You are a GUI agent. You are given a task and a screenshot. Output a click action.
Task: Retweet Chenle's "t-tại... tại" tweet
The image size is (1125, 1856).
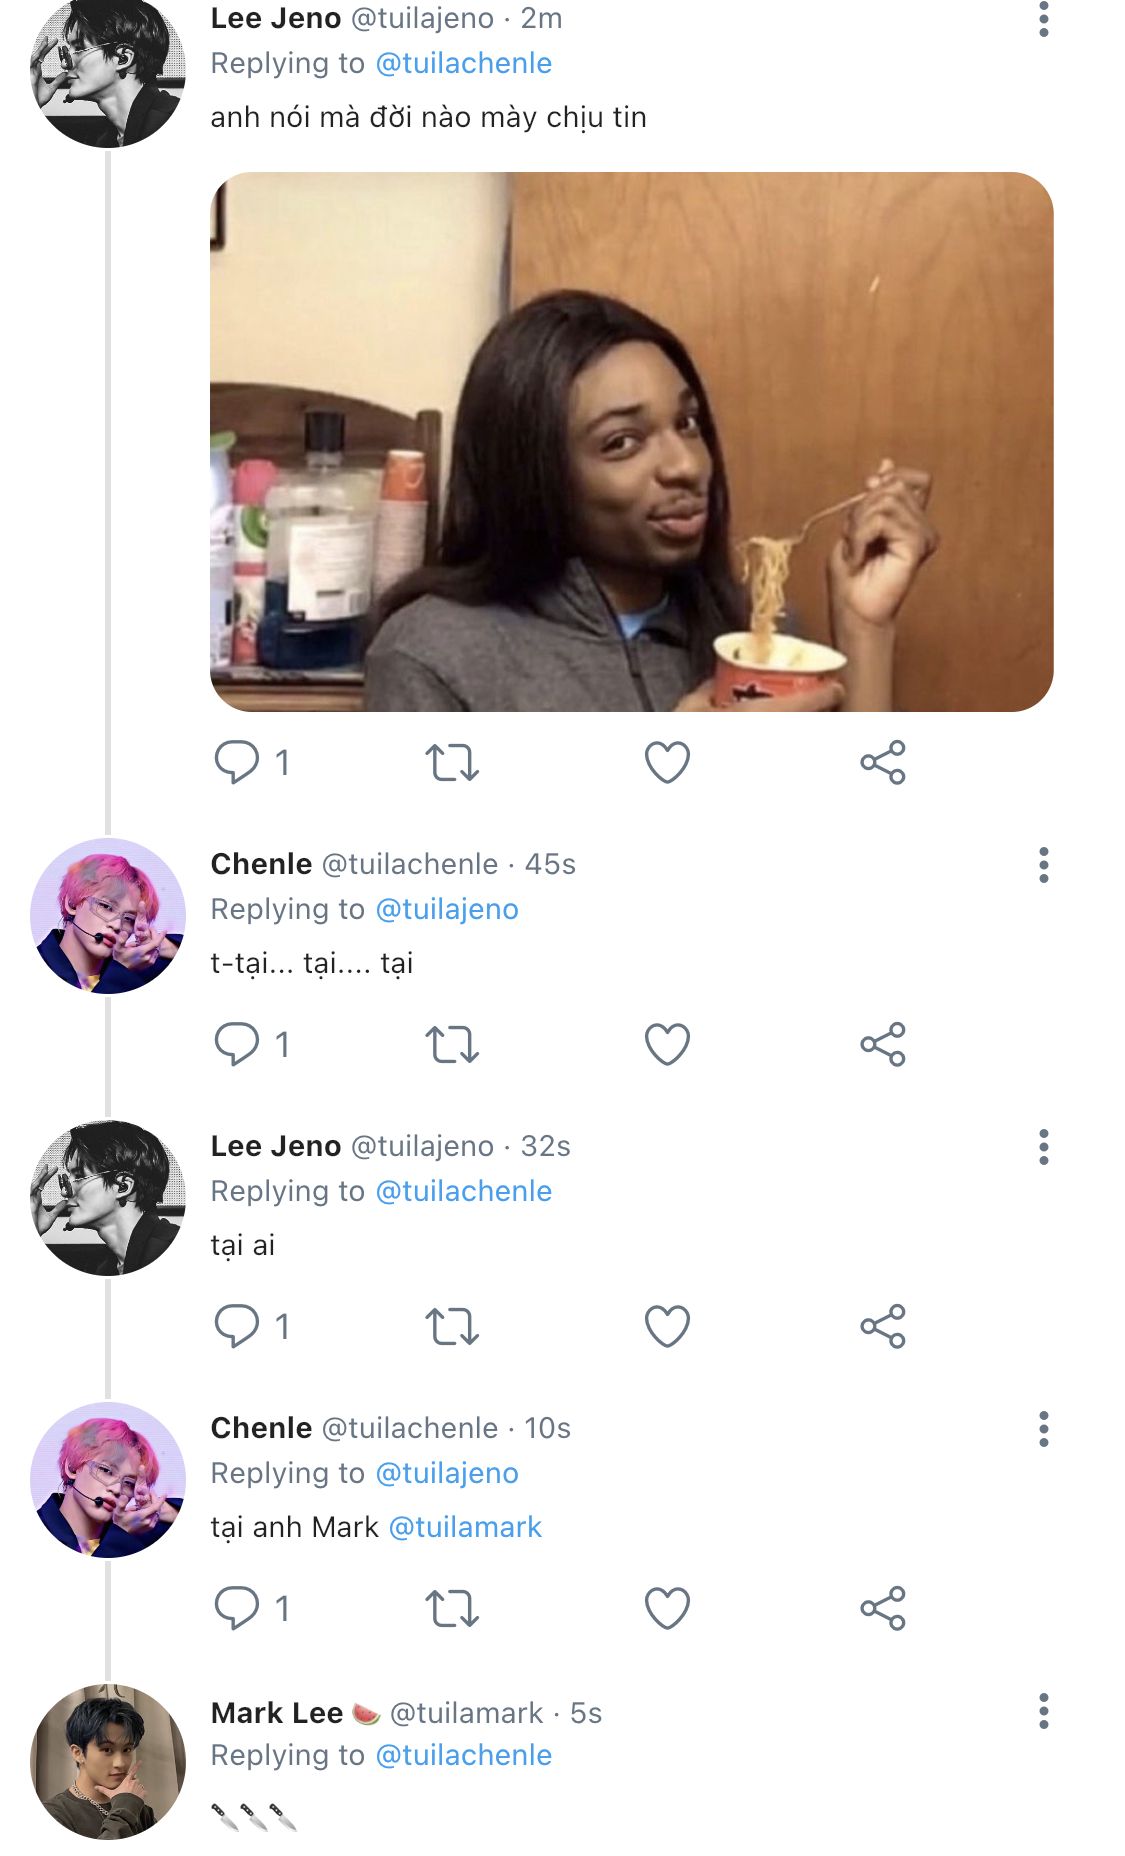[x=452, y=1044]
